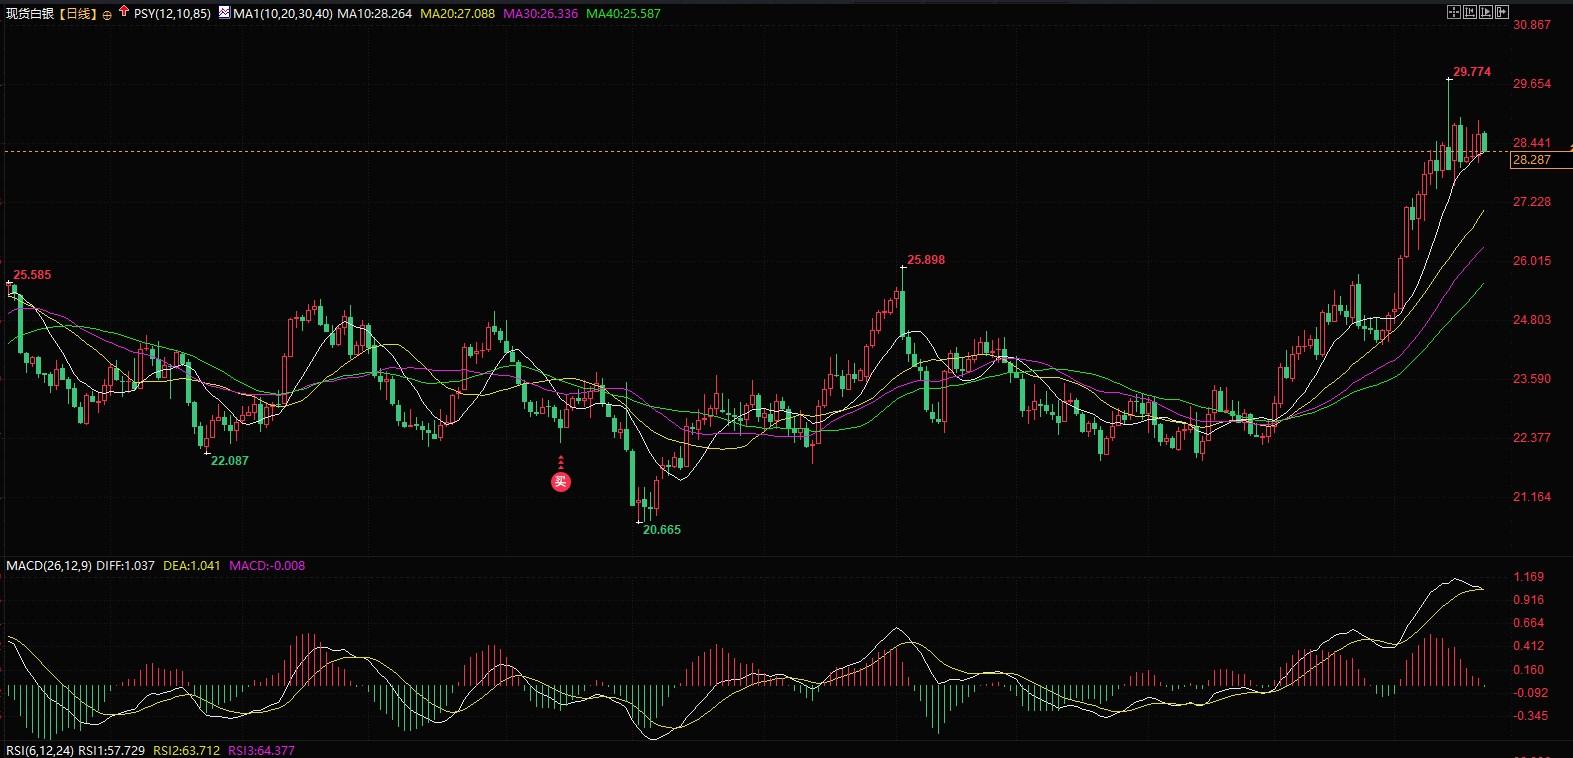Click the DIFF:1.037 value label

pyautogui.click(x=126, y=566)
